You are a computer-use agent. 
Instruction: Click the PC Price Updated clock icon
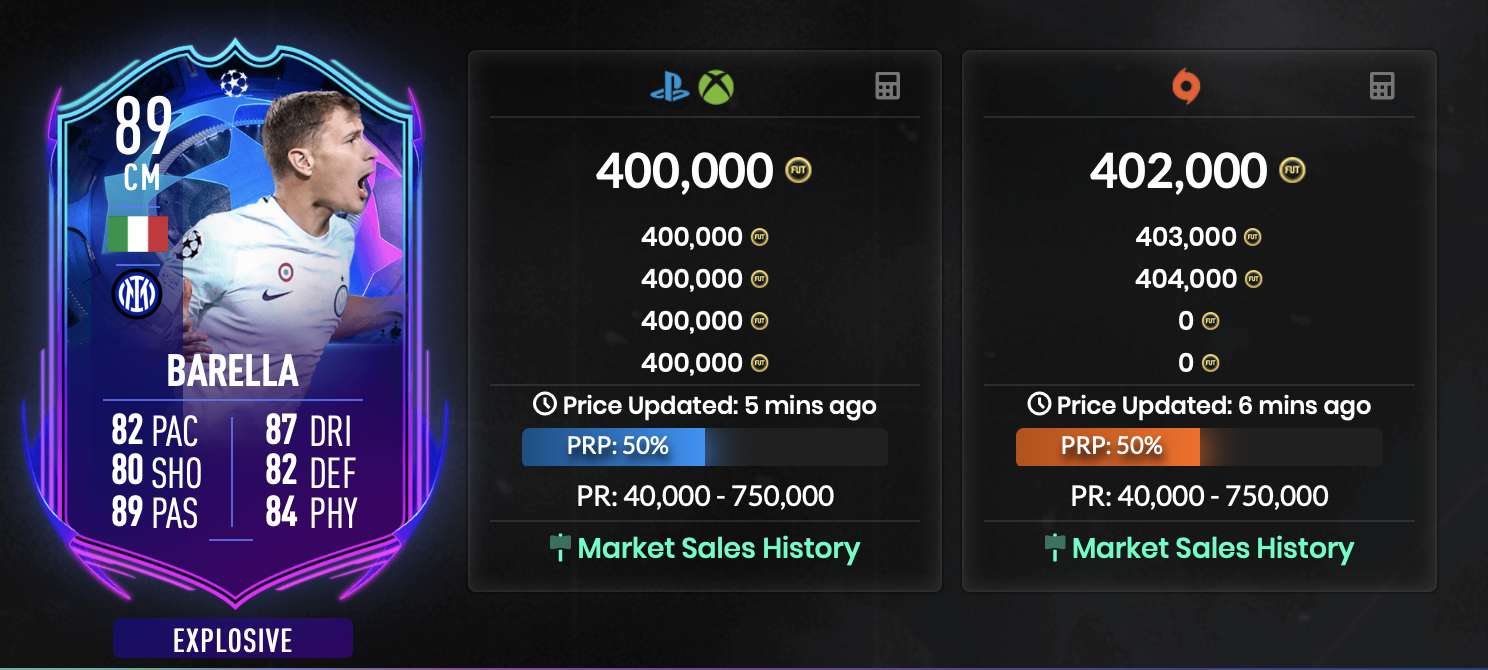(1039, 405)
